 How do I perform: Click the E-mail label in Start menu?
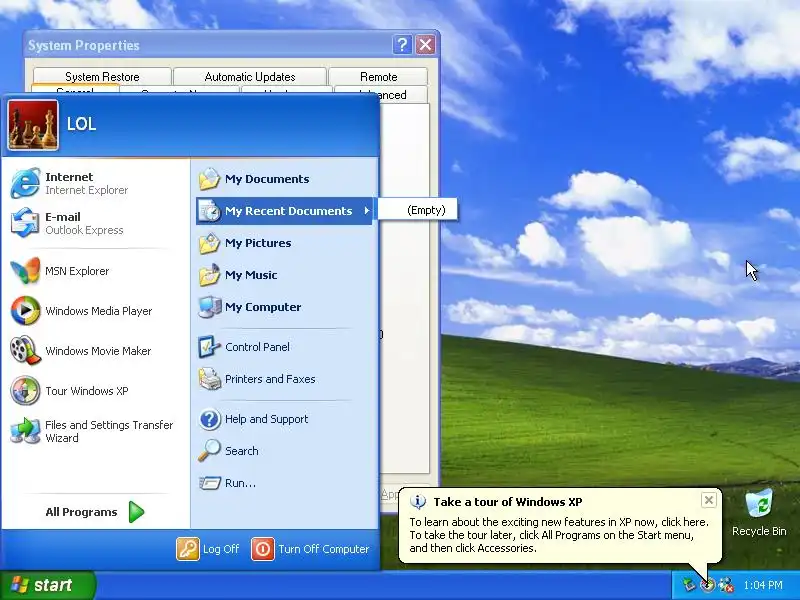point(63,217)
